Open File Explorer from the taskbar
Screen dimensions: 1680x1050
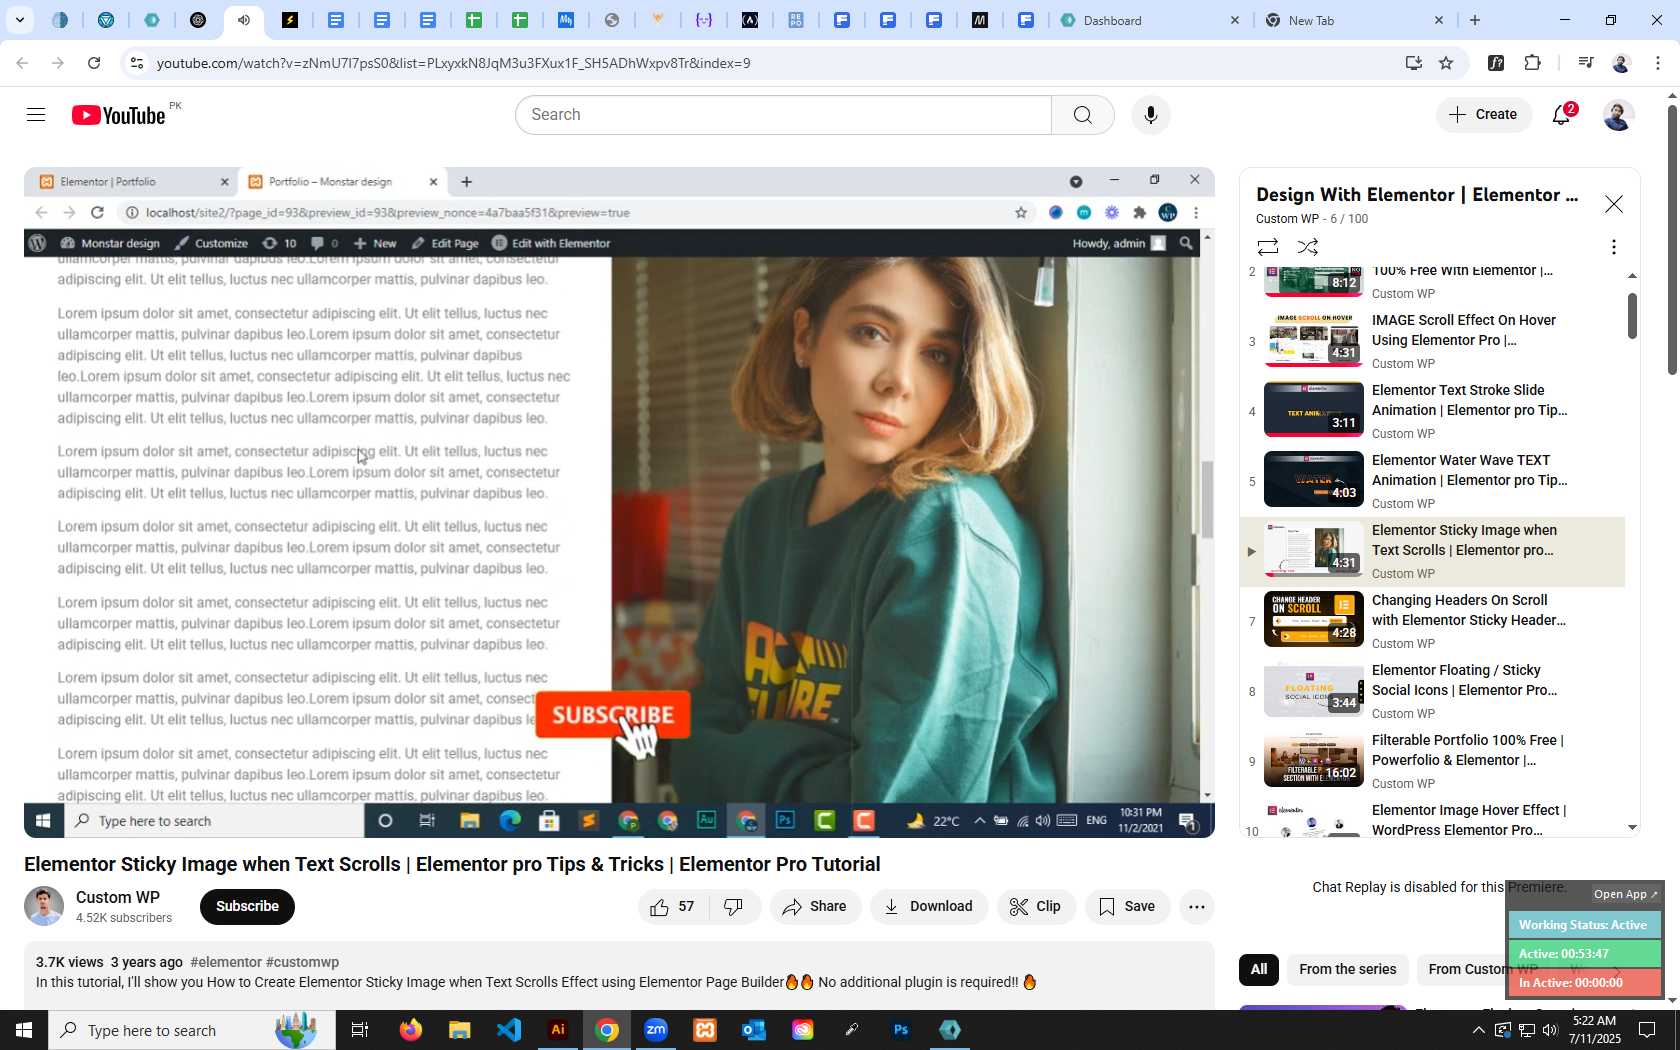coord(459,1030)
